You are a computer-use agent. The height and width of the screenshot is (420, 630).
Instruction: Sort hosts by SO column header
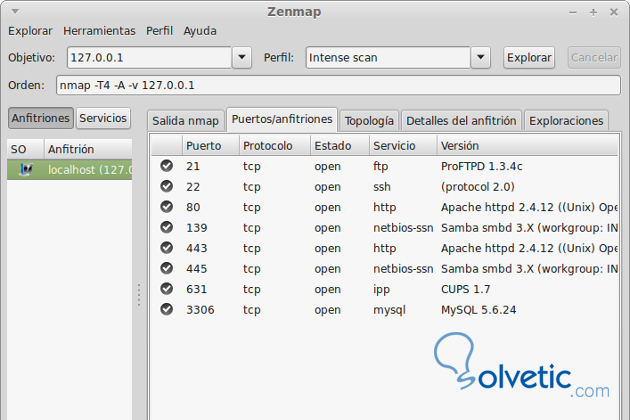[25, 149]
